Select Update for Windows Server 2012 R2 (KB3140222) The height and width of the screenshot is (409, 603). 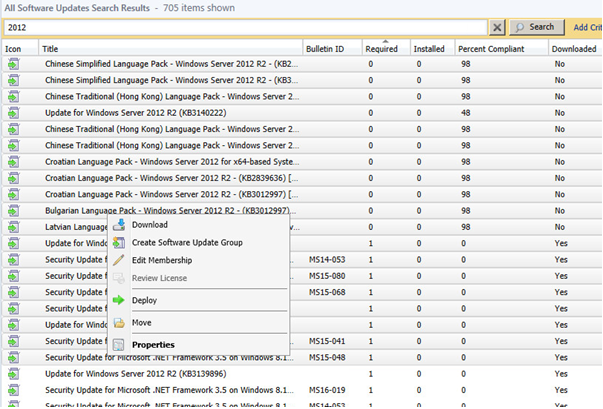click(135, 113)
